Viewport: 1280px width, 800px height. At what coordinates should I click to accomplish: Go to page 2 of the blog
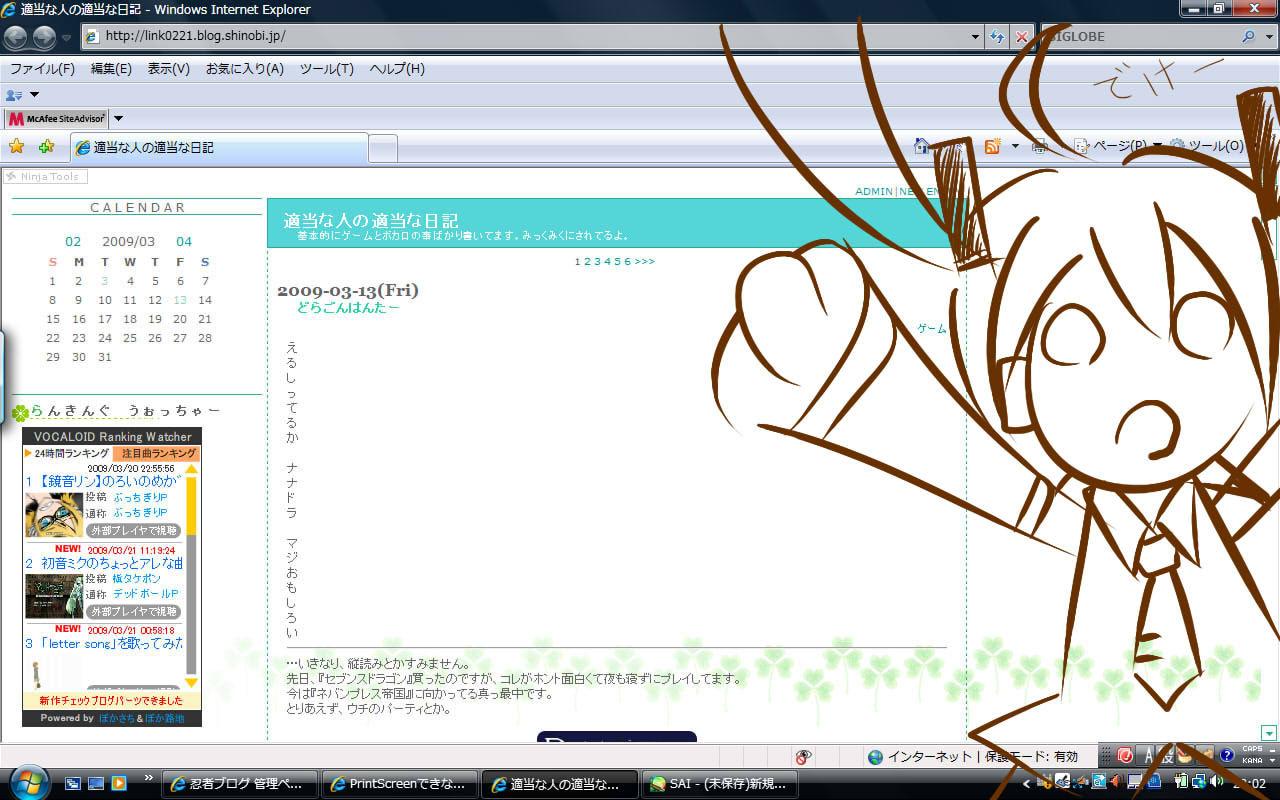tap(587, 262)
